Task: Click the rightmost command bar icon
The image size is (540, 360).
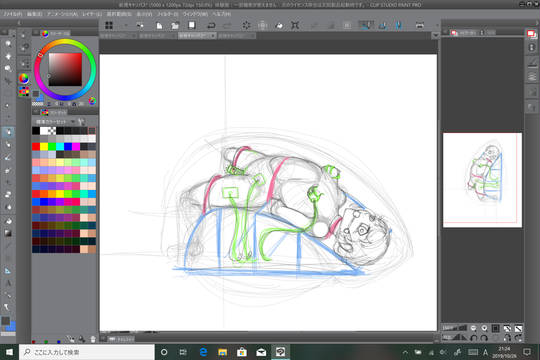Action: coord(419,25)
